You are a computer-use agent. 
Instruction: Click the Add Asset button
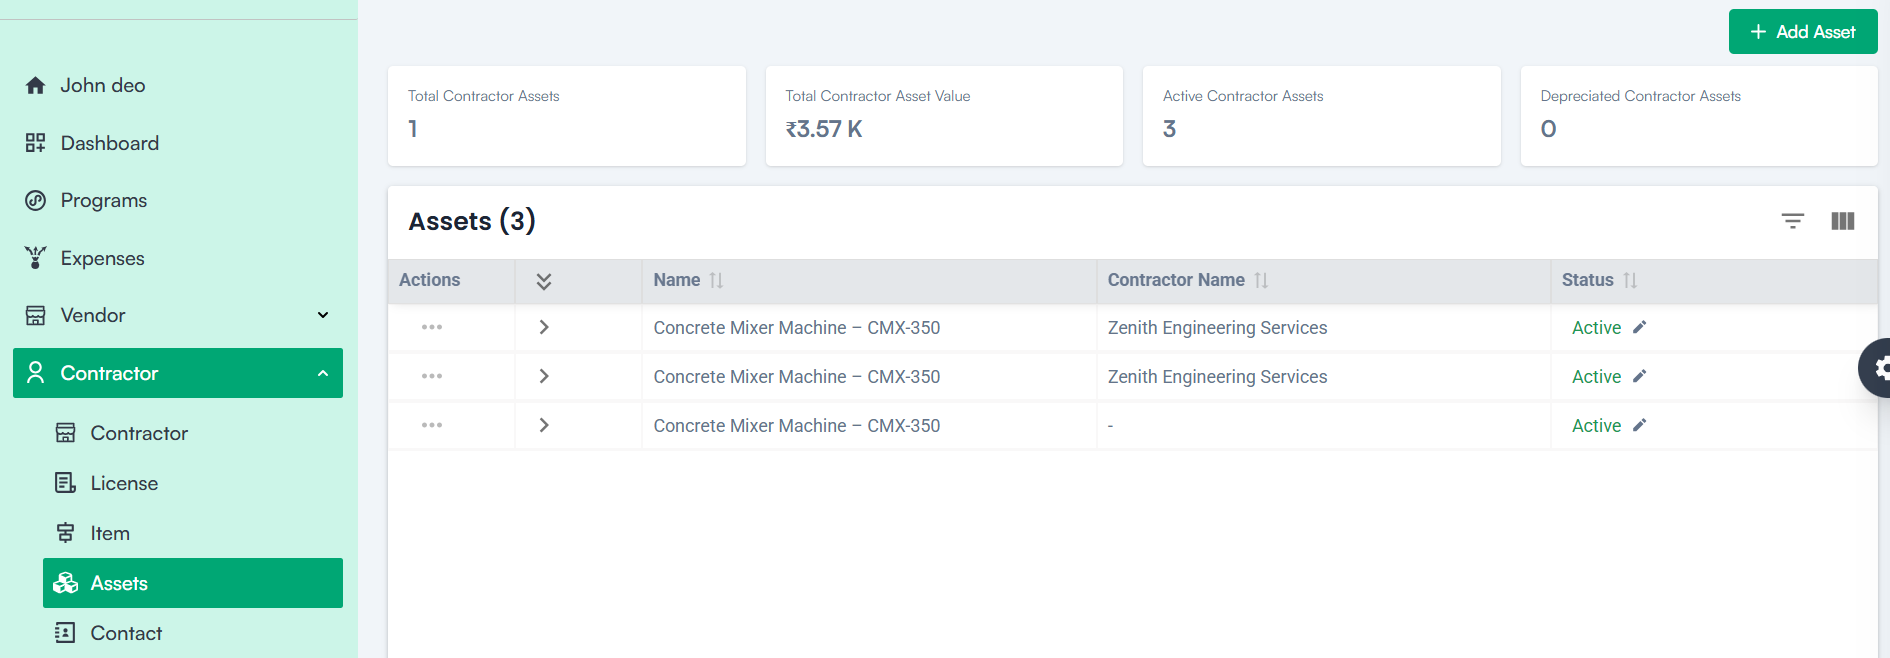click(1803, 32)
